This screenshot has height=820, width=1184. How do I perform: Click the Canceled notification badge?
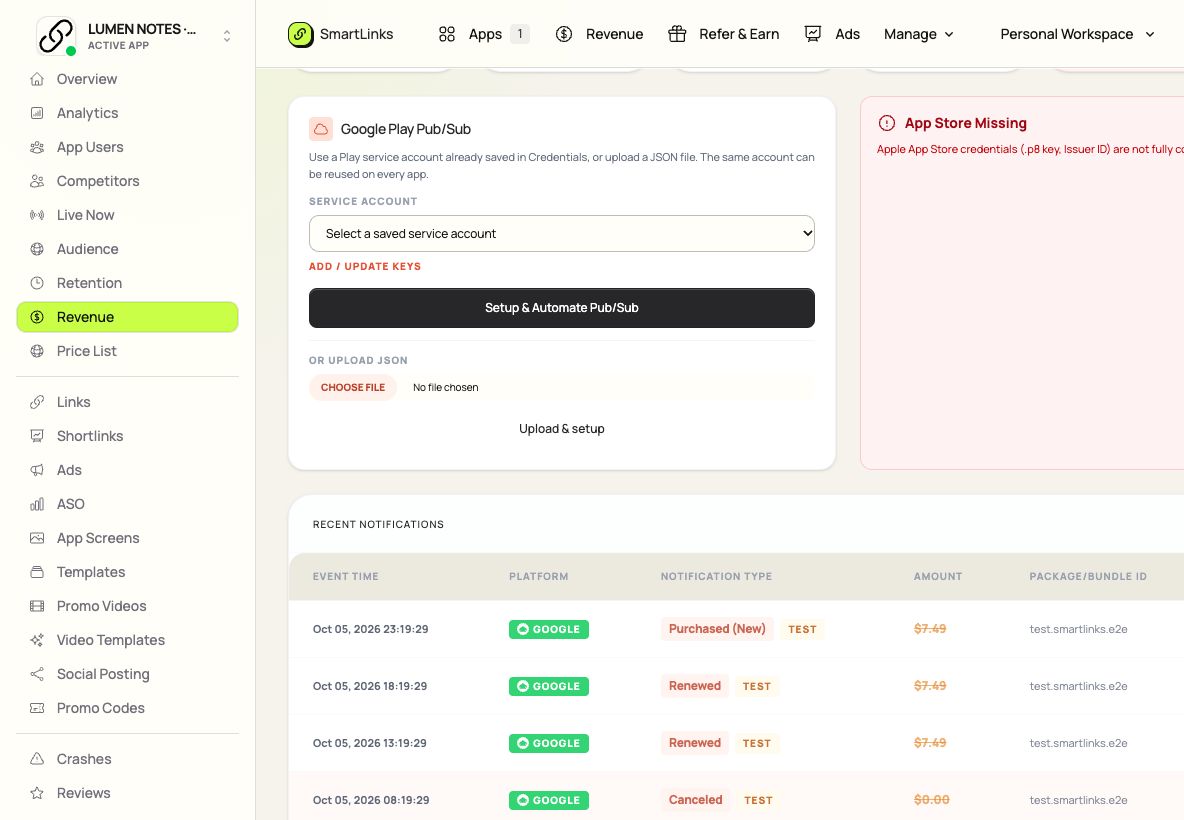pos(695,800)
